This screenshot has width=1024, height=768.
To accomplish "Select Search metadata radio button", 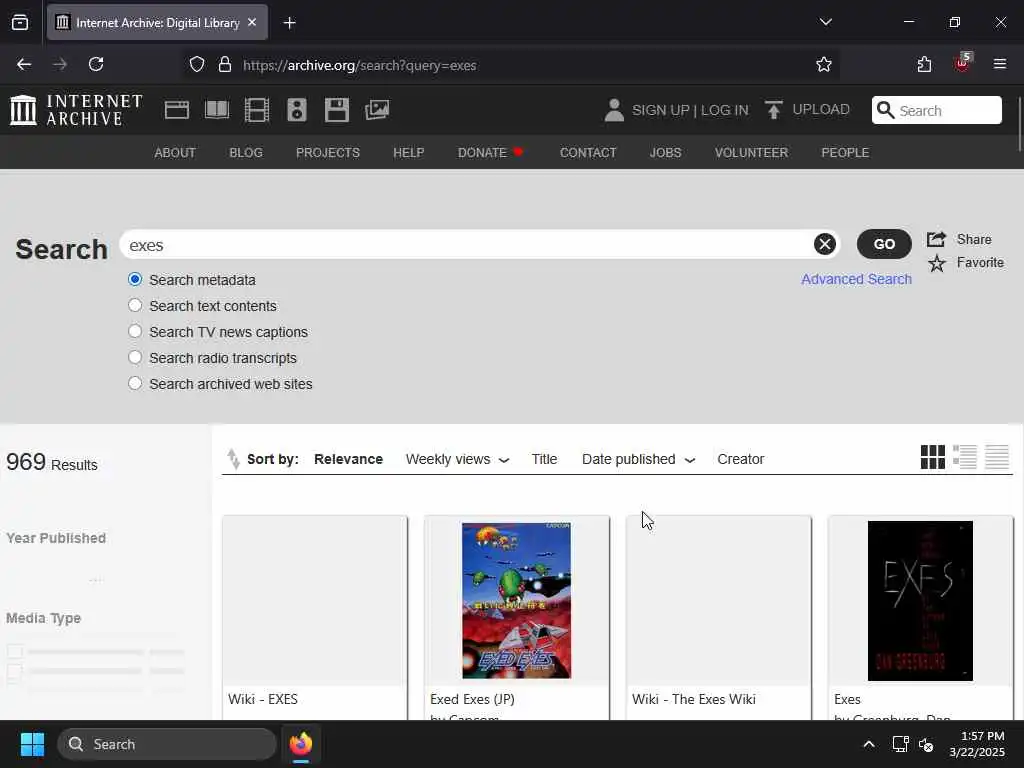I will [135, 280].
